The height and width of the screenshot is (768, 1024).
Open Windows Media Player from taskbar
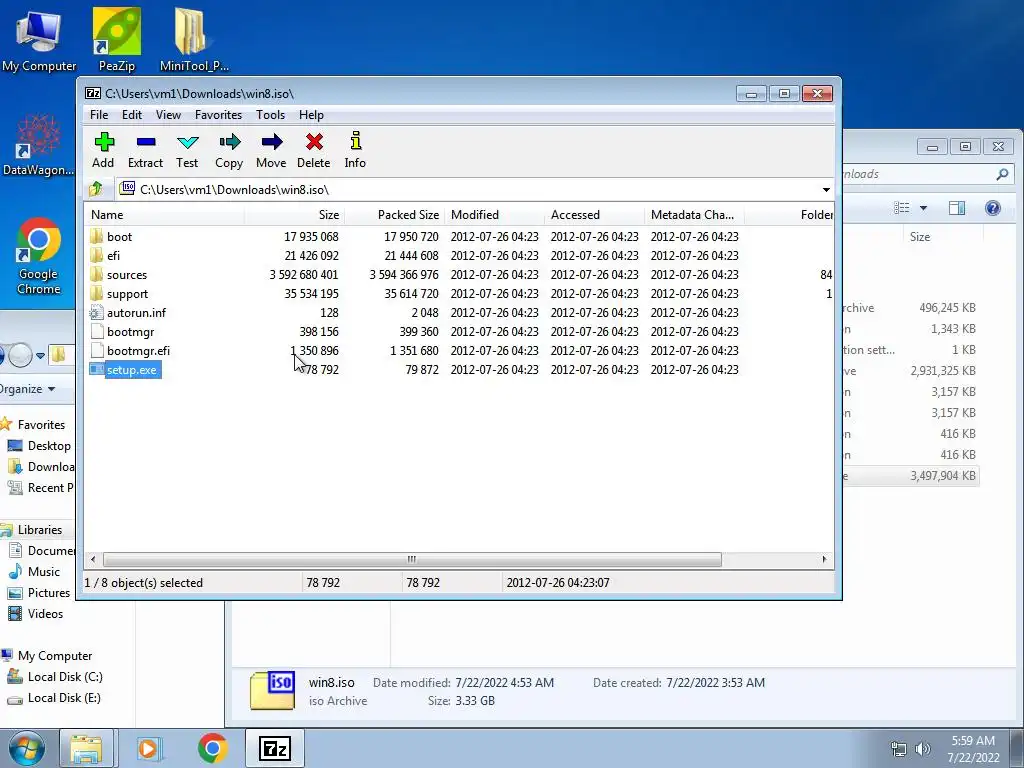[149, 748]
